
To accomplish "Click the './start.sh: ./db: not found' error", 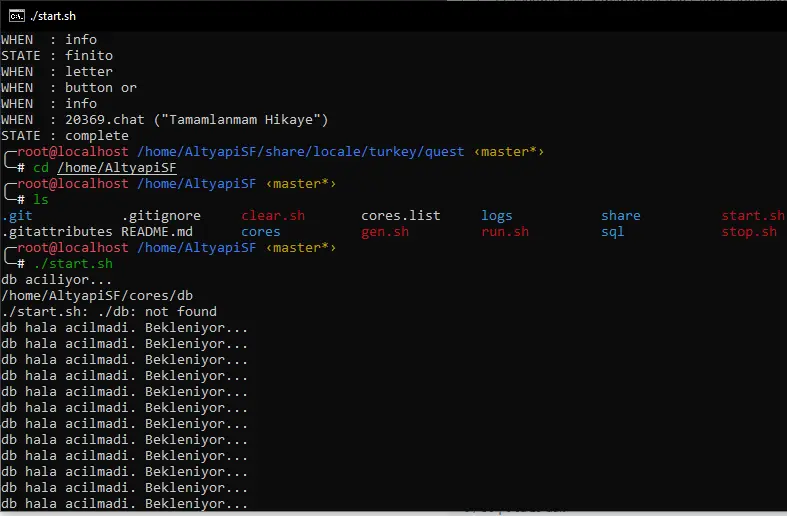I will click(x=109, y=312).
